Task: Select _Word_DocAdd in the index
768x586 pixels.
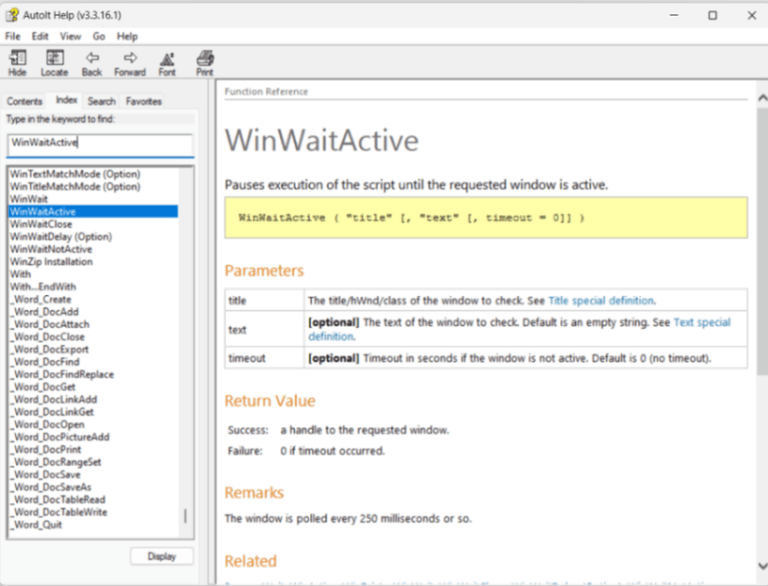Action: click(45, 312)
